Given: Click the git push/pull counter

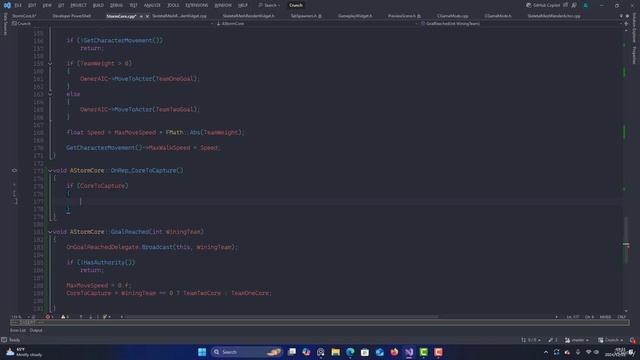Looking at the screenshot, I should point(531,340).
